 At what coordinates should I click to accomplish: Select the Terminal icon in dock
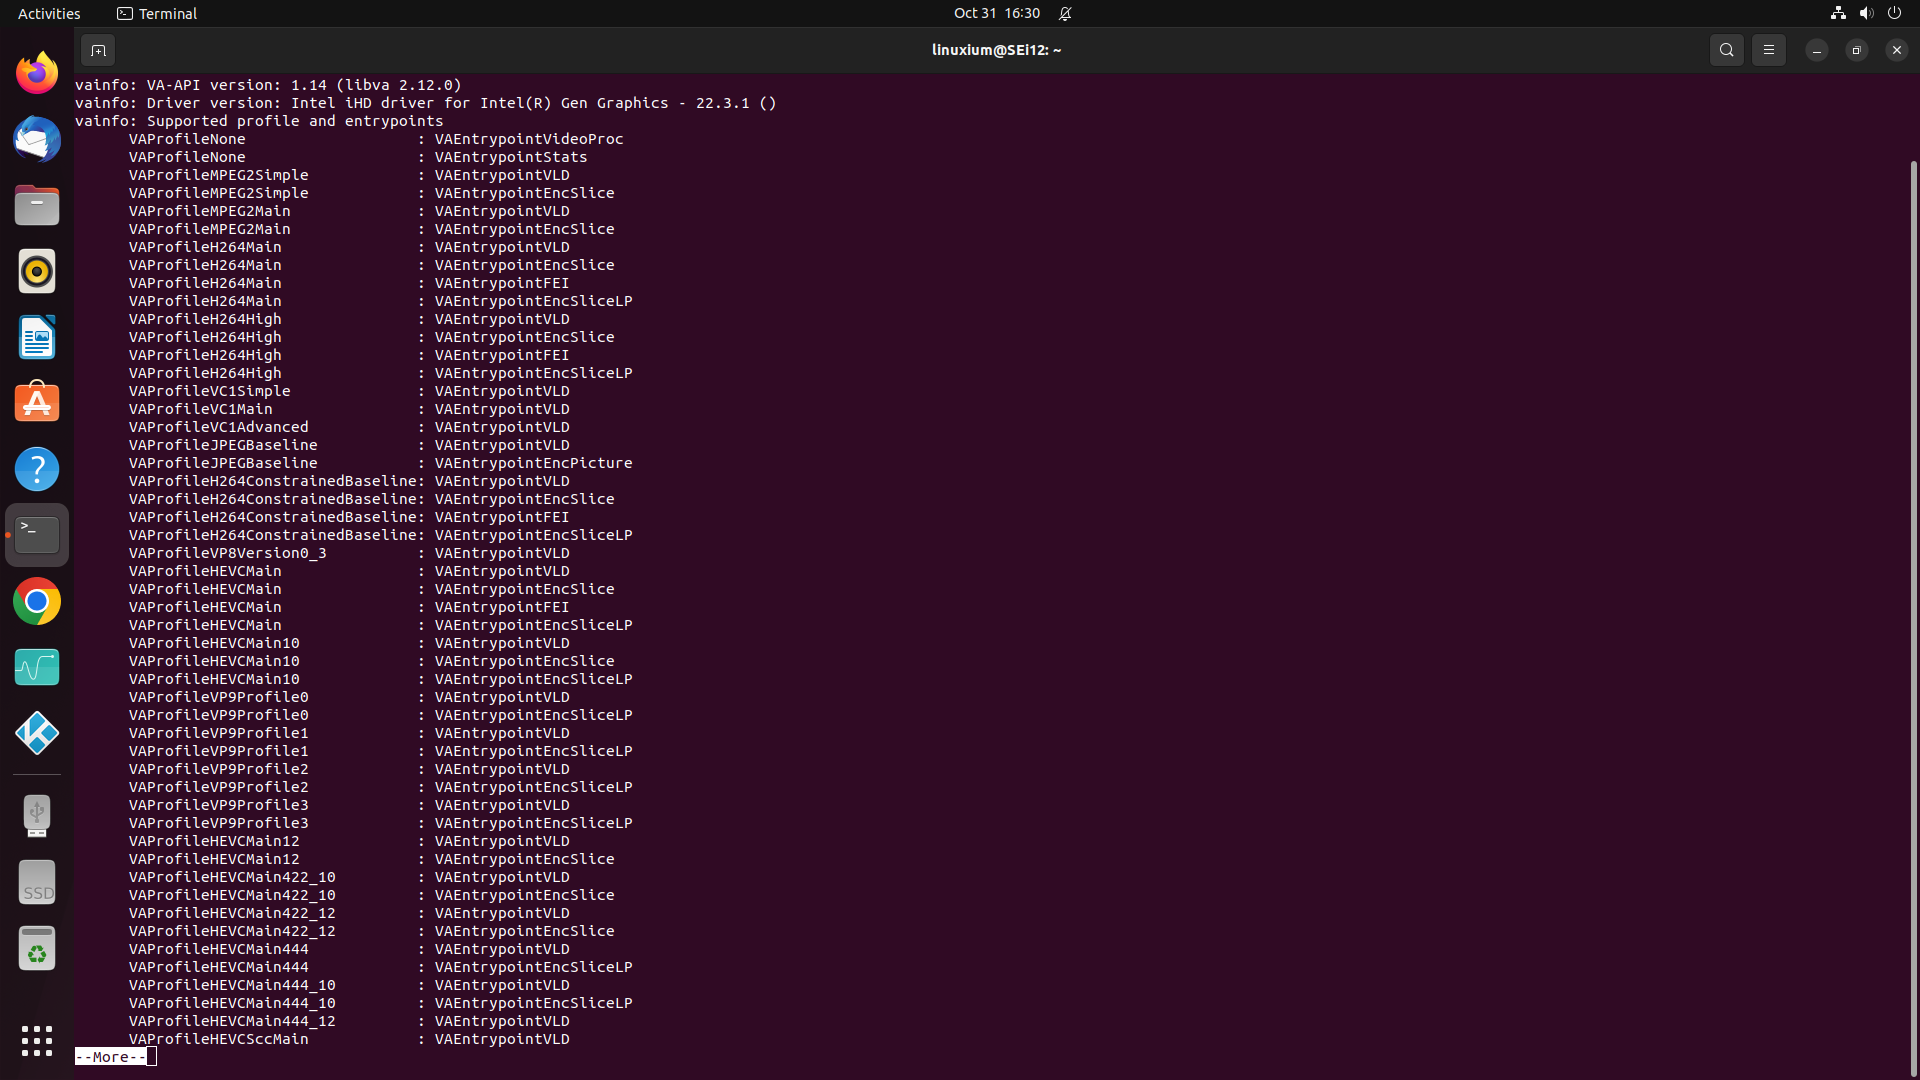coord(37,535)
